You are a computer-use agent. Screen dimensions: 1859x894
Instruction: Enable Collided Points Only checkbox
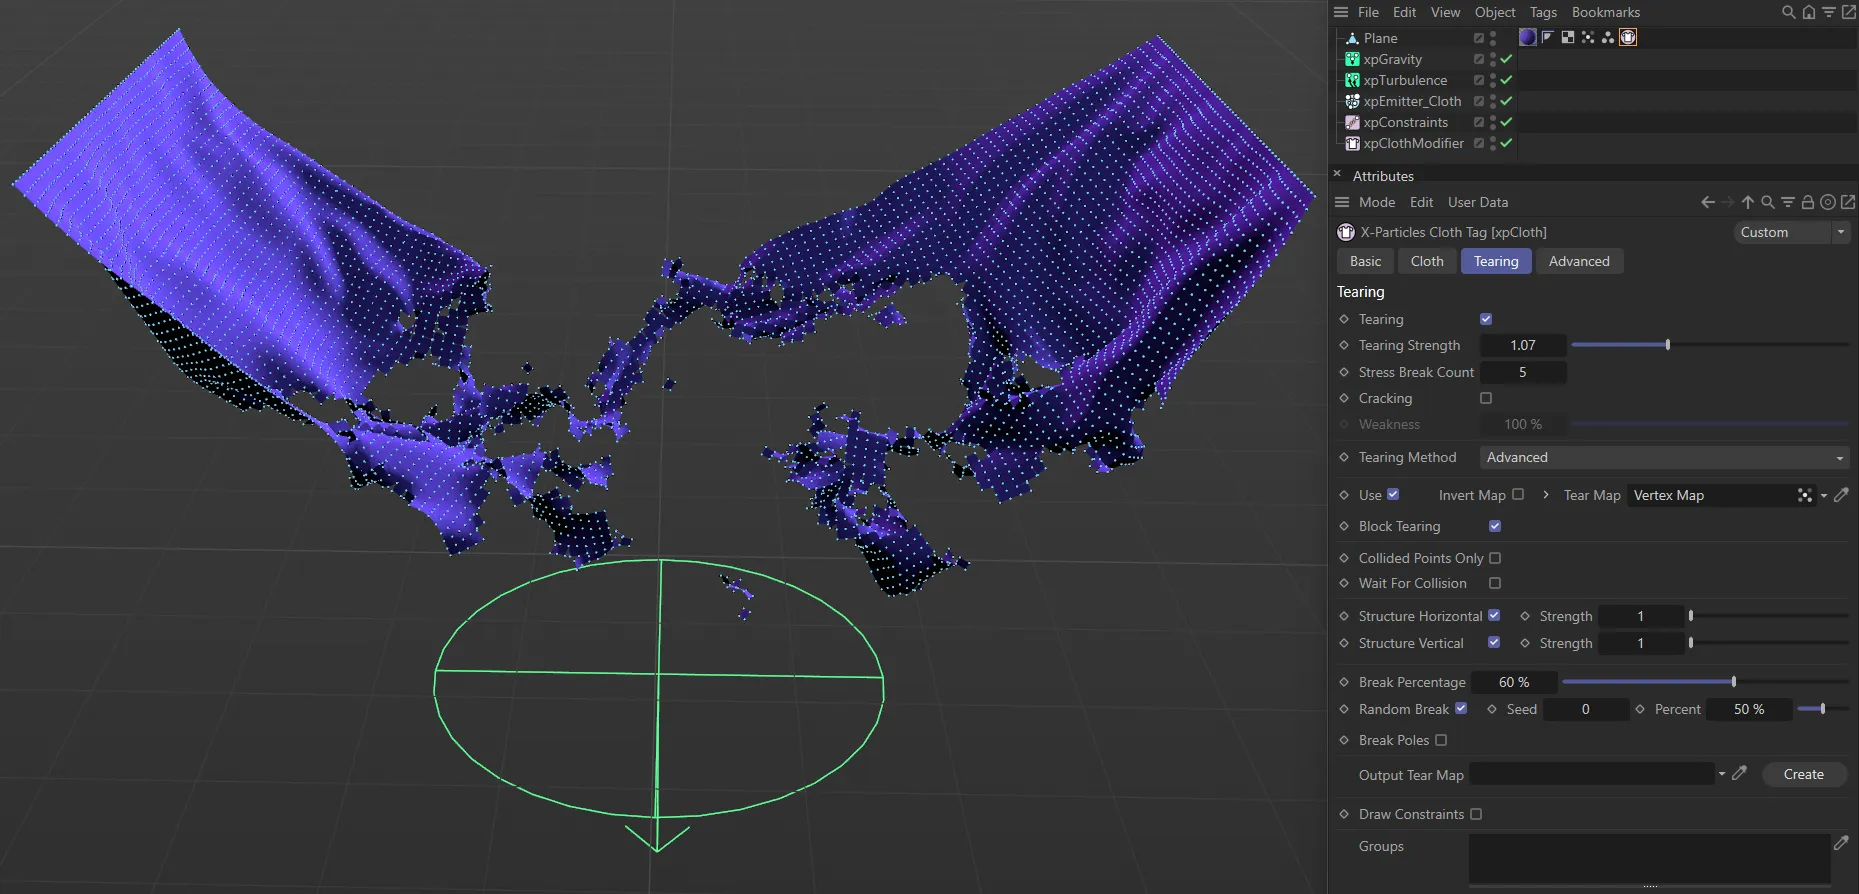[x=1495, y=558]
